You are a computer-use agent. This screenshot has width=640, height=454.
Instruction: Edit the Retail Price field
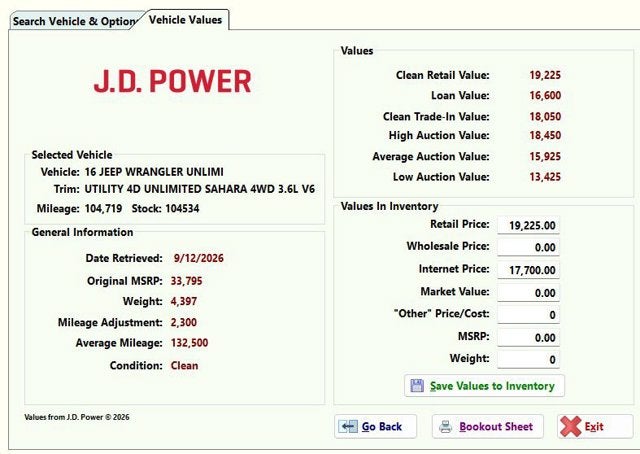point(528,225)
